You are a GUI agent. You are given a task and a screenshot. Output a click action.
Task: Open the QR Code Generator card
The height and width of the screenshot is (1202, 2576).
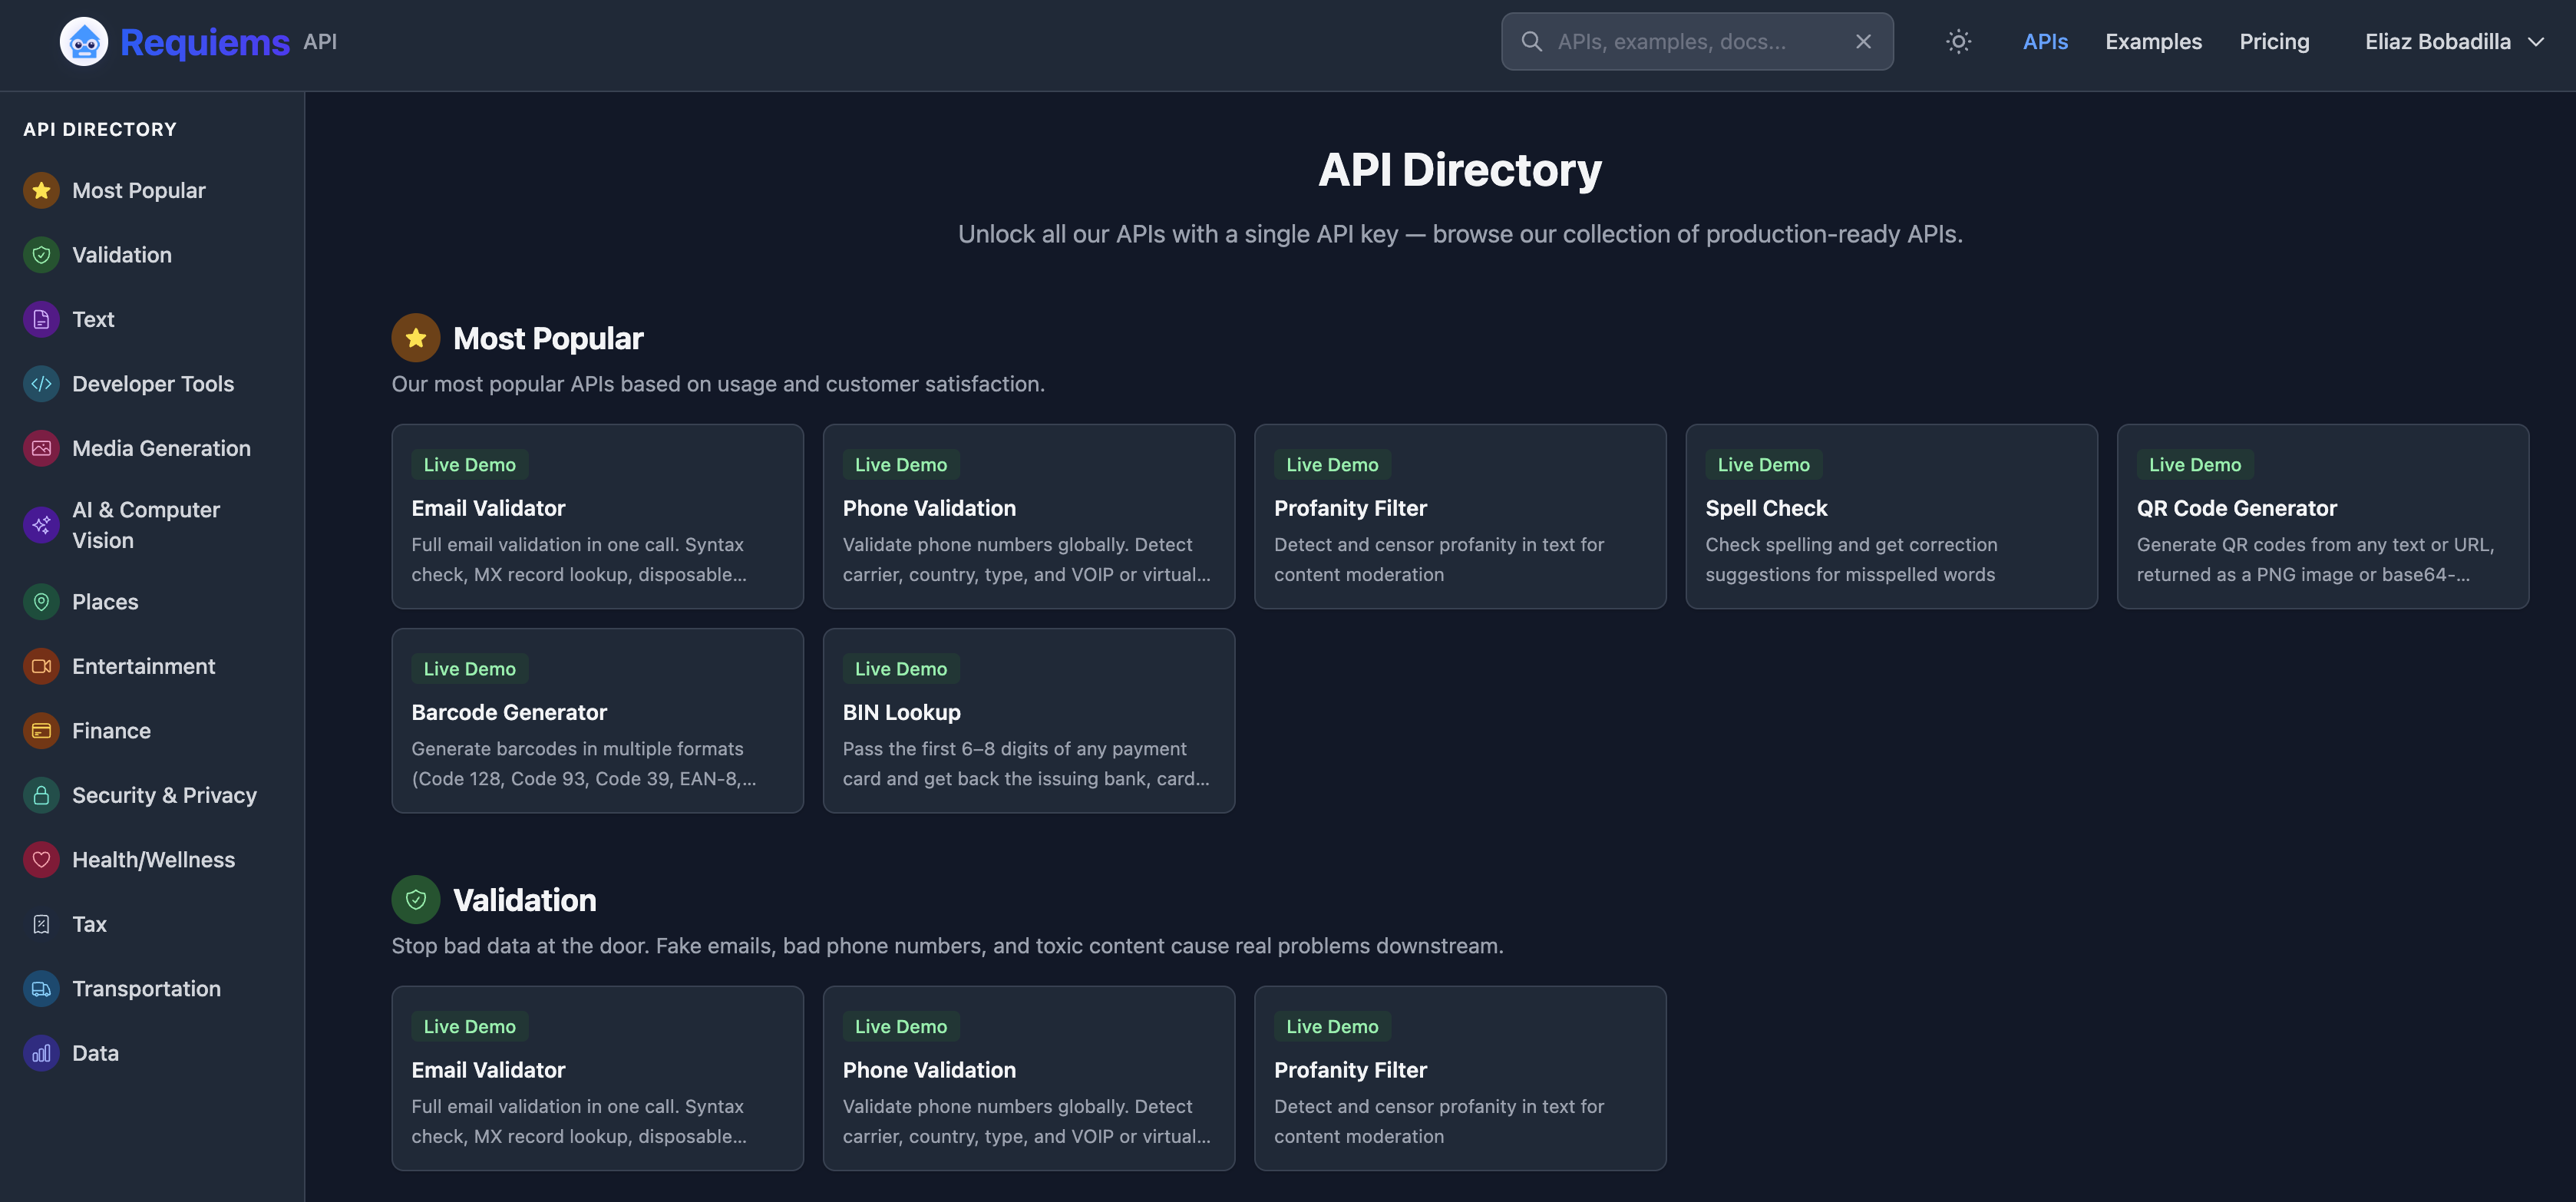point(2322,517)
